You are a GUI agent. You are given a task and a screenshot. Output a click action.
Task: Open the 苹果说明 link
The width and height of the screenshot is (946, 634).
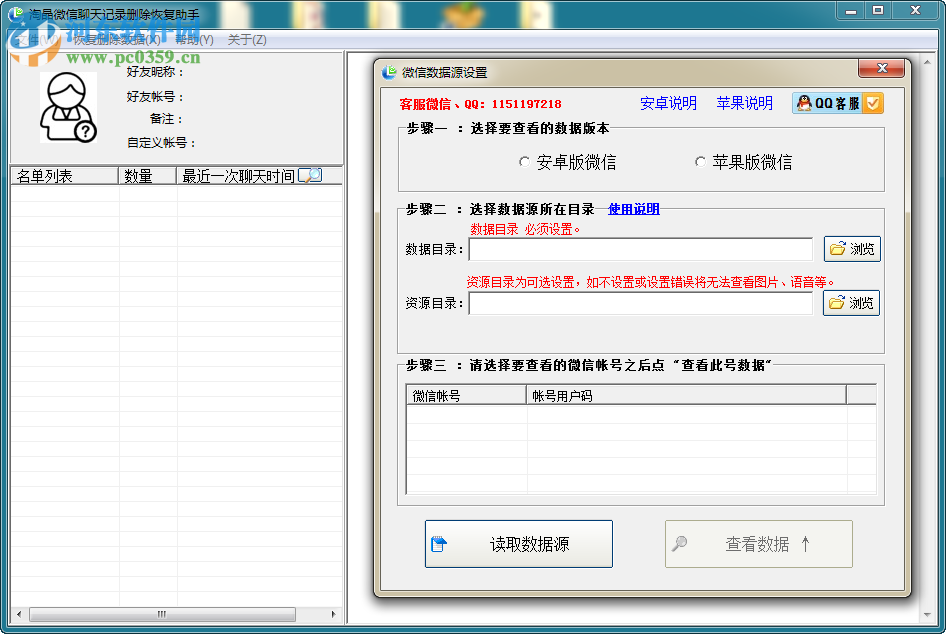click(744, 103)
